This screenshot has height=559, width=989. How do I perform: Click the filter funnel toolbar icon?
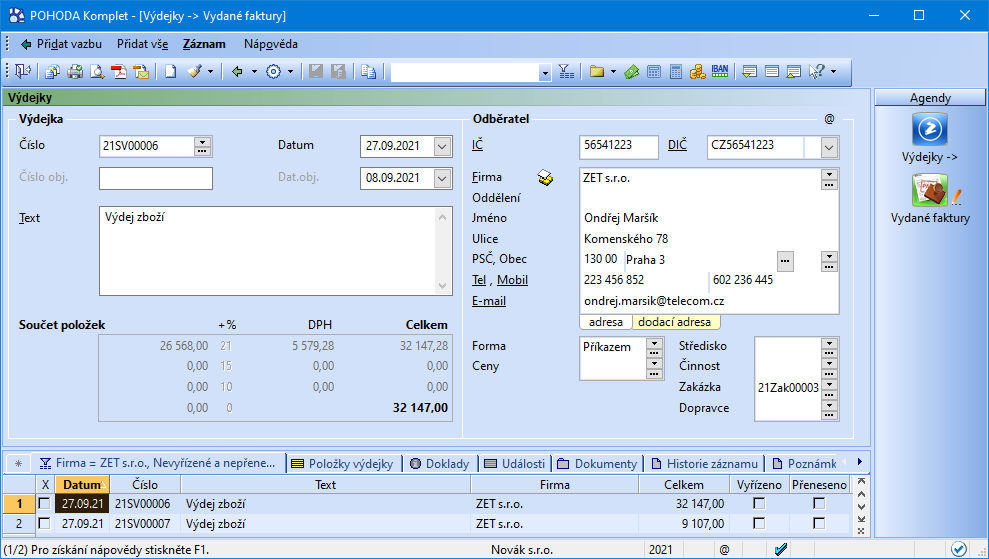(x=566, y=72)
